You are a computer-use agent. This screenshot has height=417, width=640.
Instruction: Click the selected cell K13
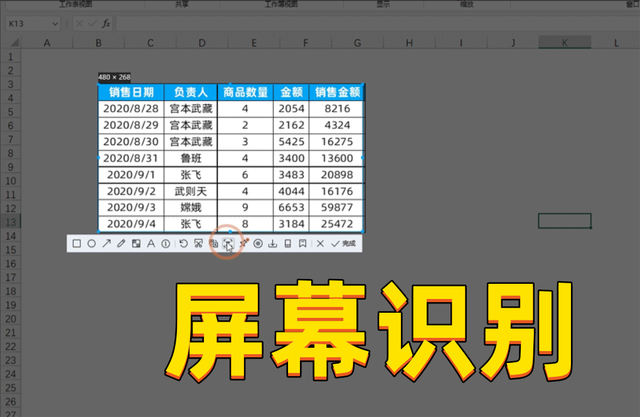564,221
